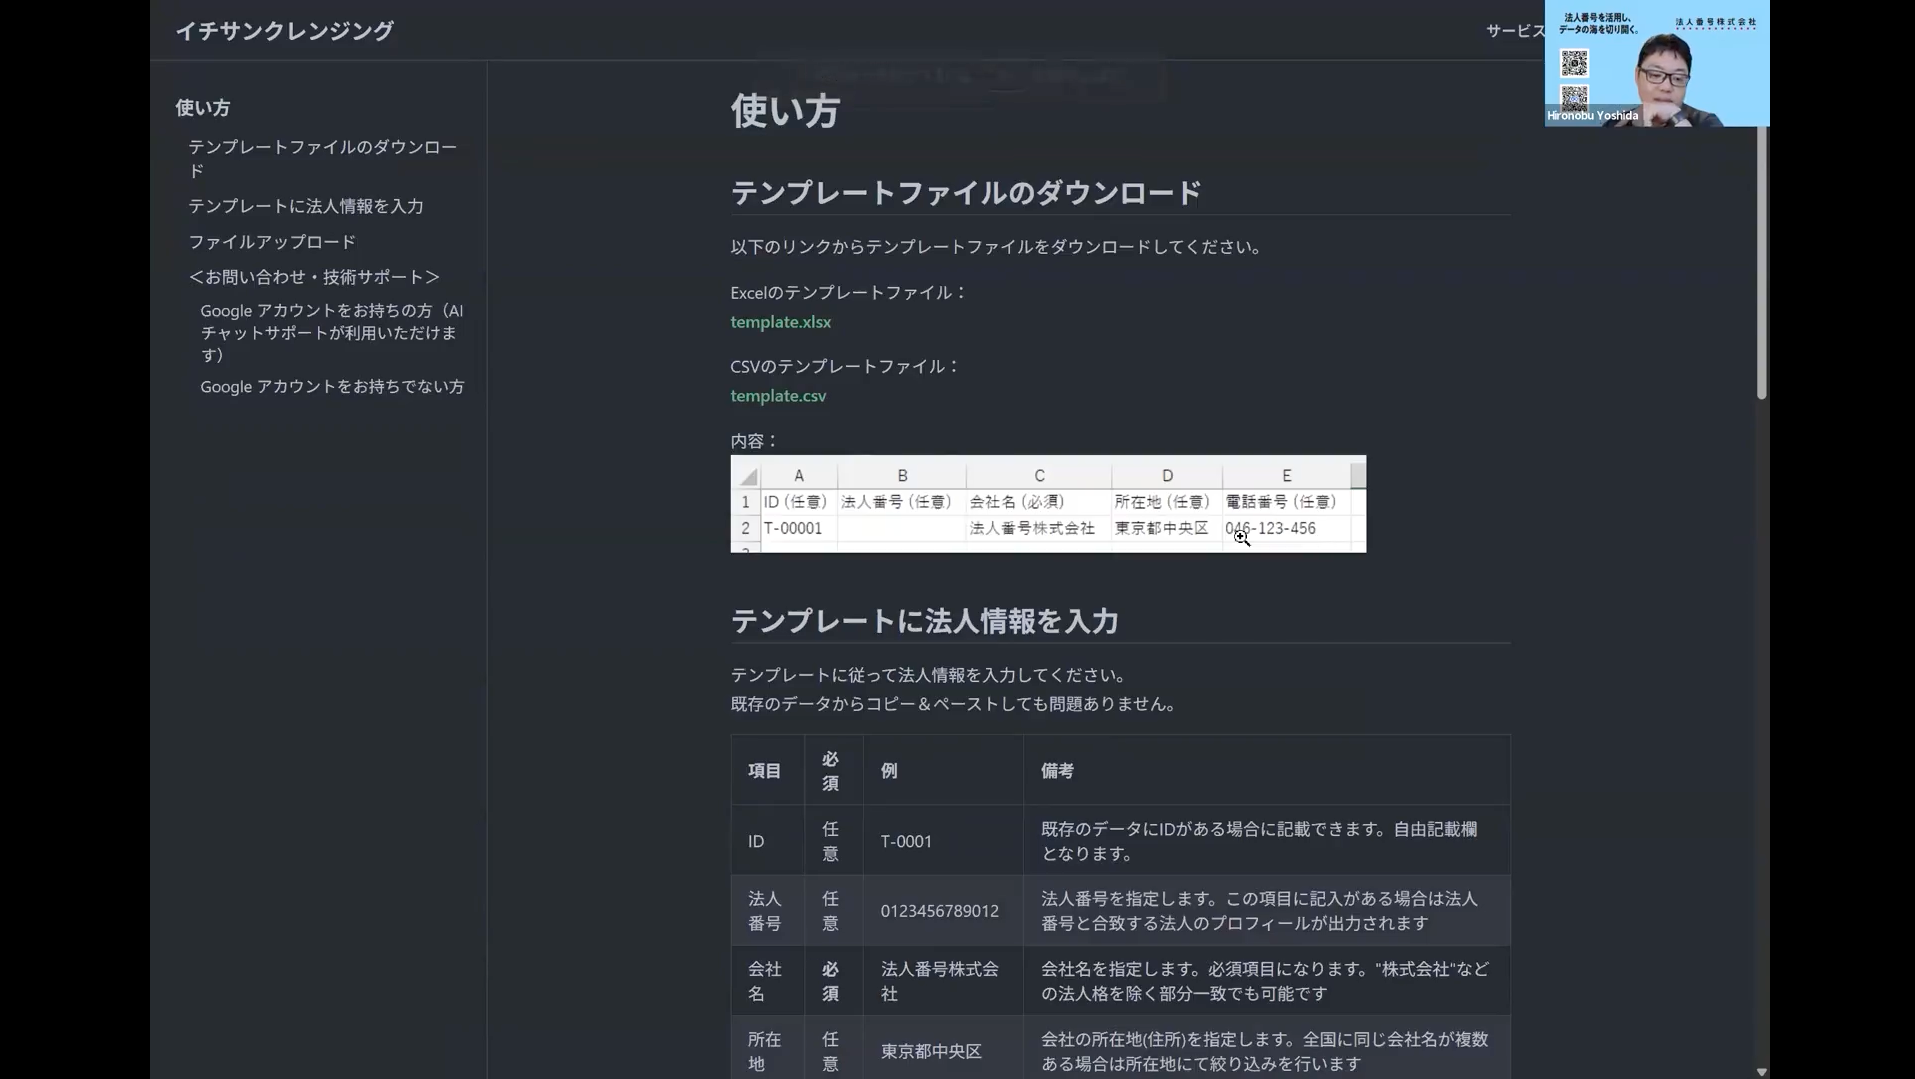Click the upper QR code in video overlay
The width and height of the screenshot is (1915, 1079).
point(1574,63)
